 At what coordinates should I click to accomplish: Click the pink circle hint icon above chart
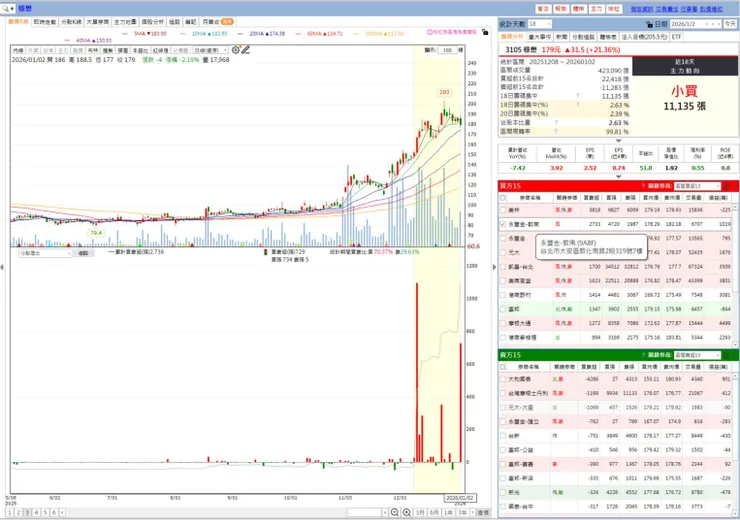(x=430, y=32)
